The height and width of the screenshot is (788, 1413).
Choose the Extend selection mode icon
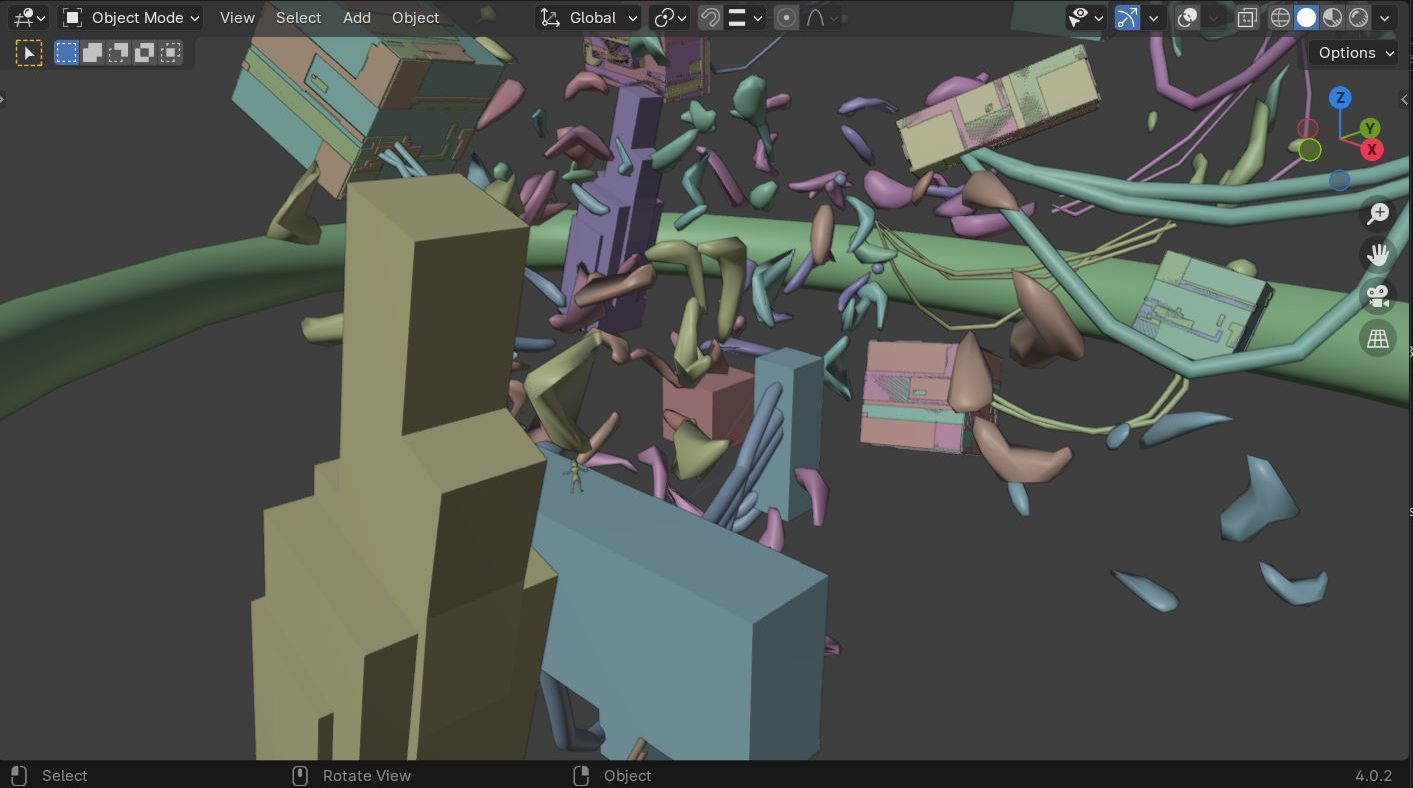[x=92, y=53]
